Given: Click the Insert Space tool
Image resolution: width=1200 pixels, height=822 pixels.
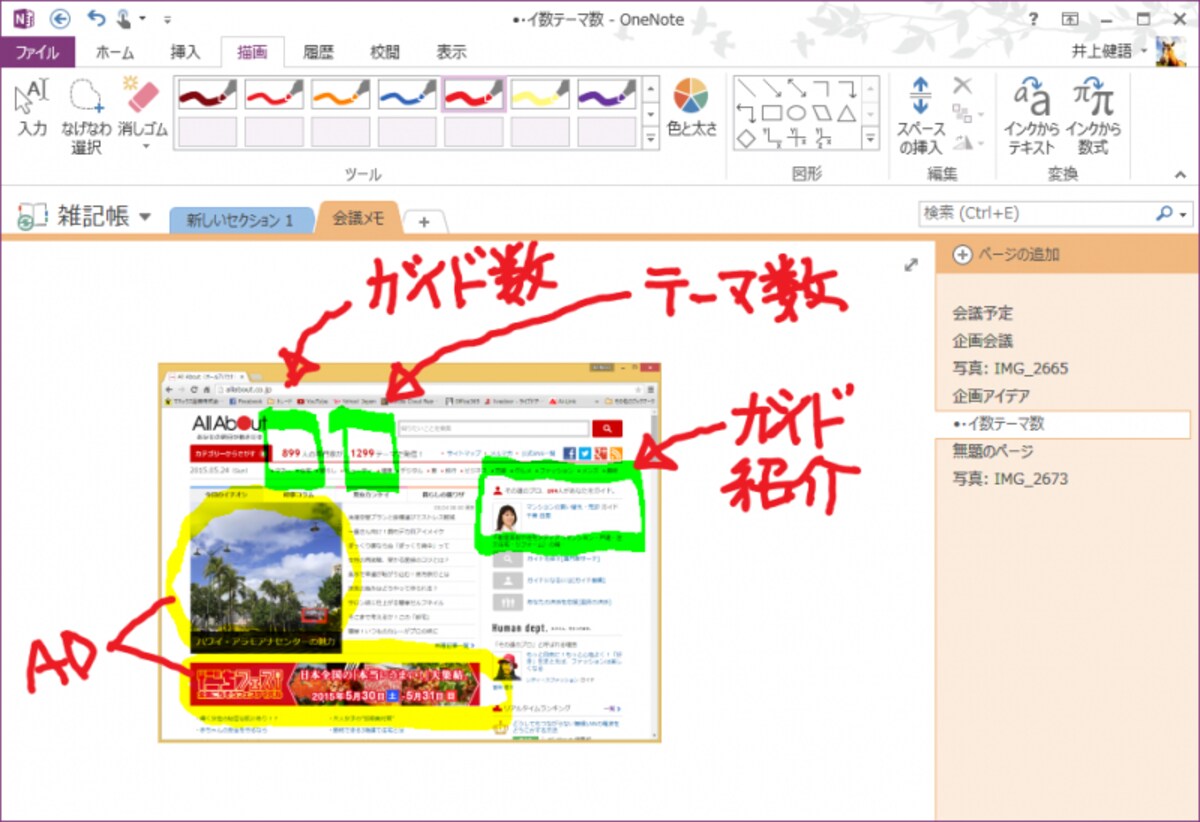Looking at the screenshot, I should (x=920, y=116).
